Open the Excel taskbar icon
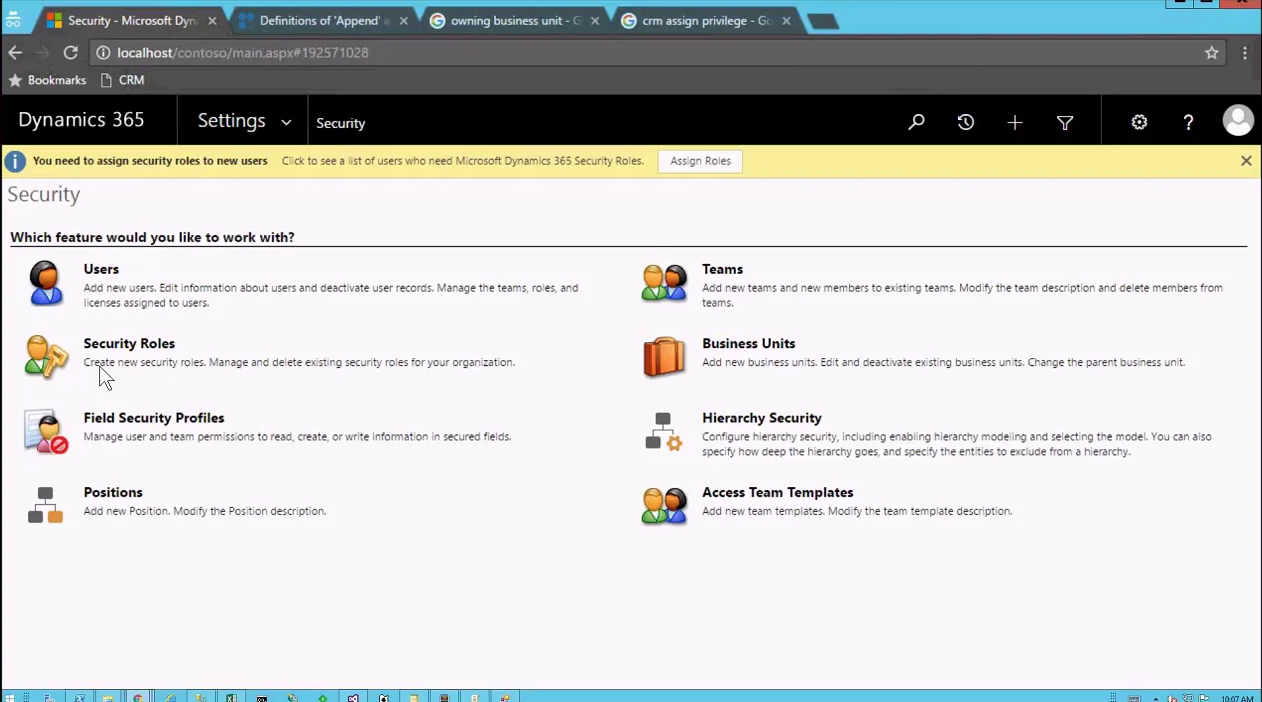 click(x=230, y=696)
